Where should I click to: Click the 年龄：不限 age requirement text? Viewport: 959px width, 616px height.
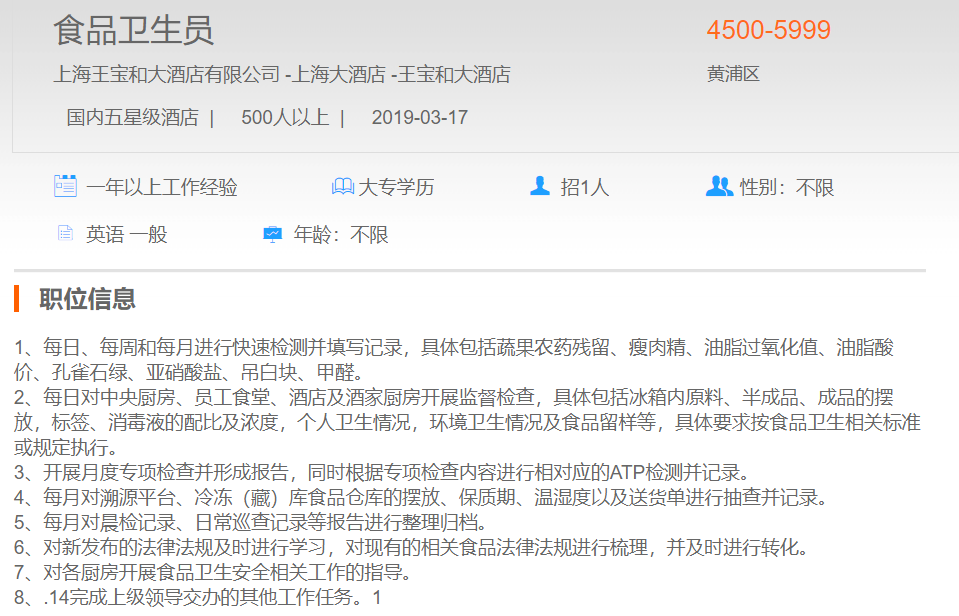click(x=341, y=235)
